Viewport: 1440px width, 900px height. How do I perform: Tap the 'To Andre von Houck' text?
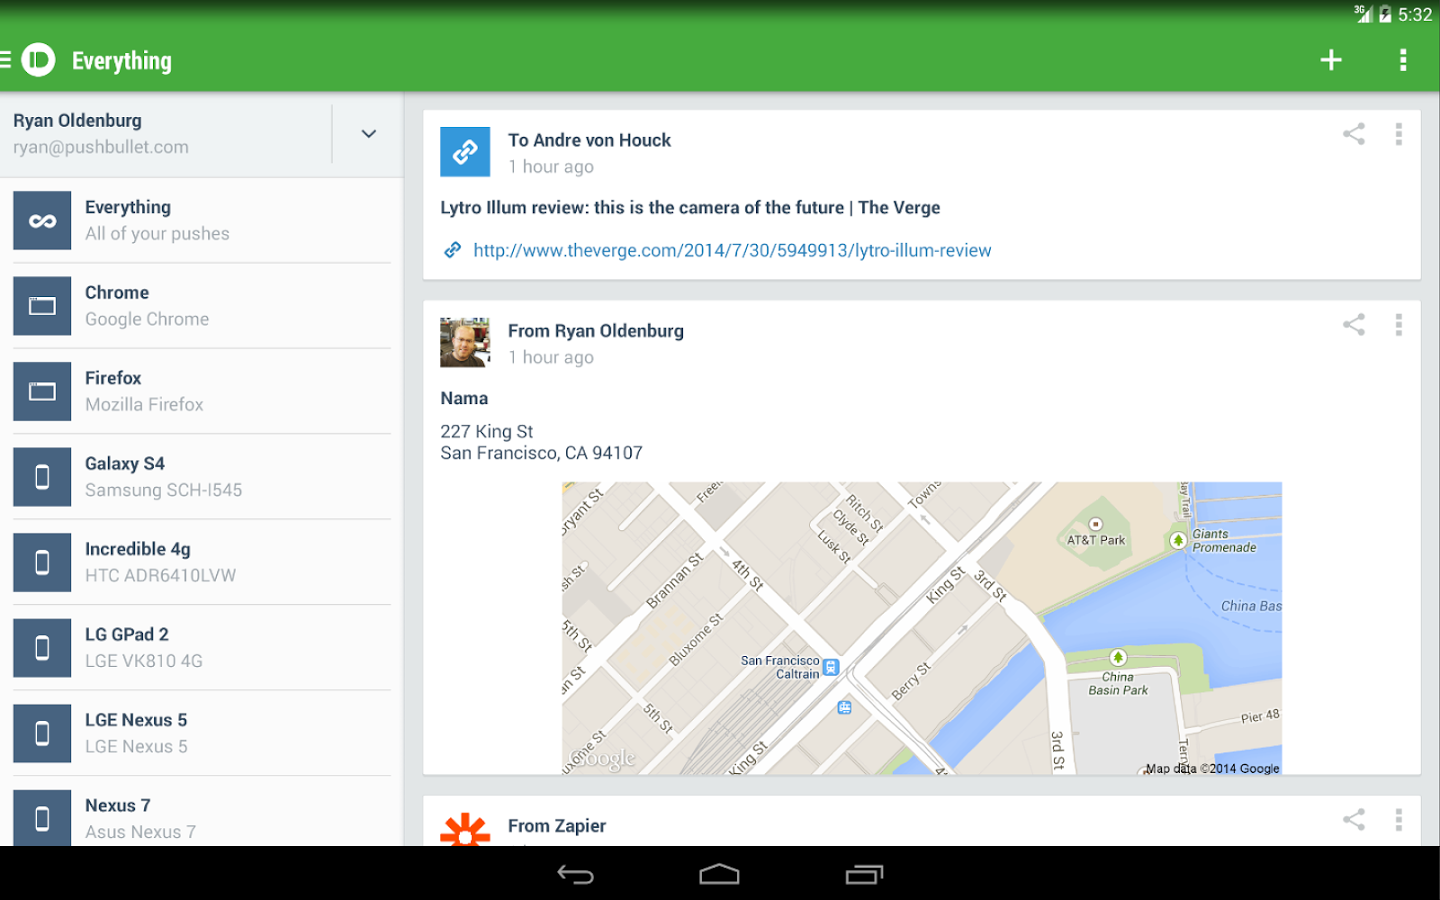click(x=589, y=140)
